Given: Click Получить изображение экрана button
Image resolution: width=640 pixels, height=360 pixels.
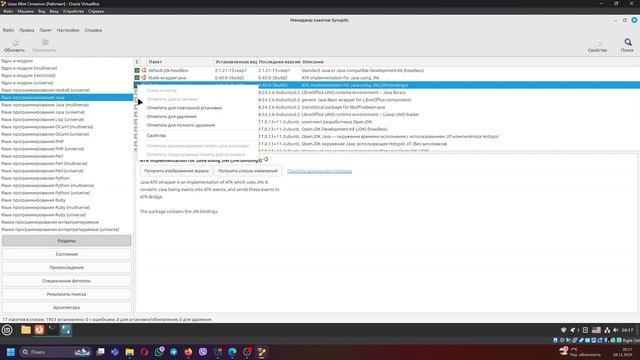Looking at the screenshot, I should click(176, 171).
